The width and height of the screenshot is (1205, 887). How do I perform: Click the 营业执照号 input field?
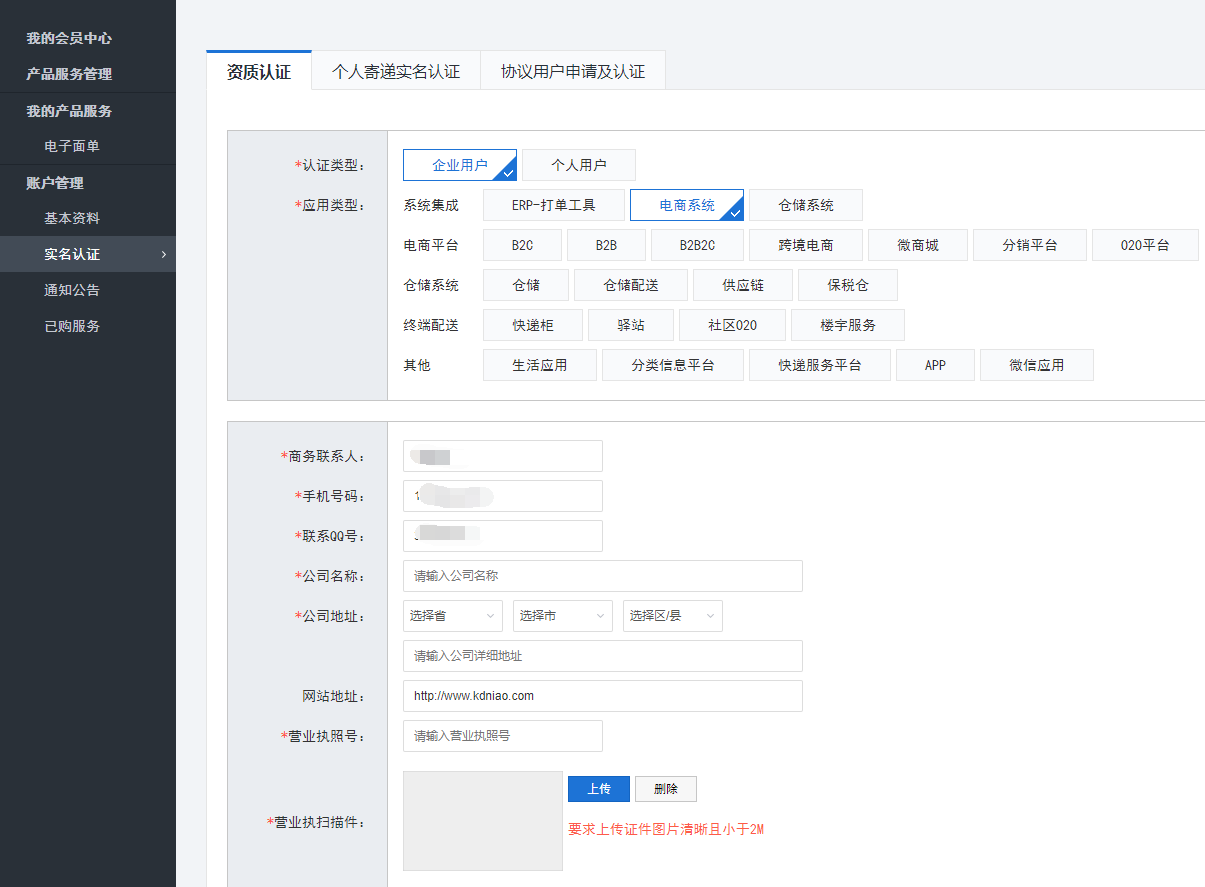coord(502,736)
